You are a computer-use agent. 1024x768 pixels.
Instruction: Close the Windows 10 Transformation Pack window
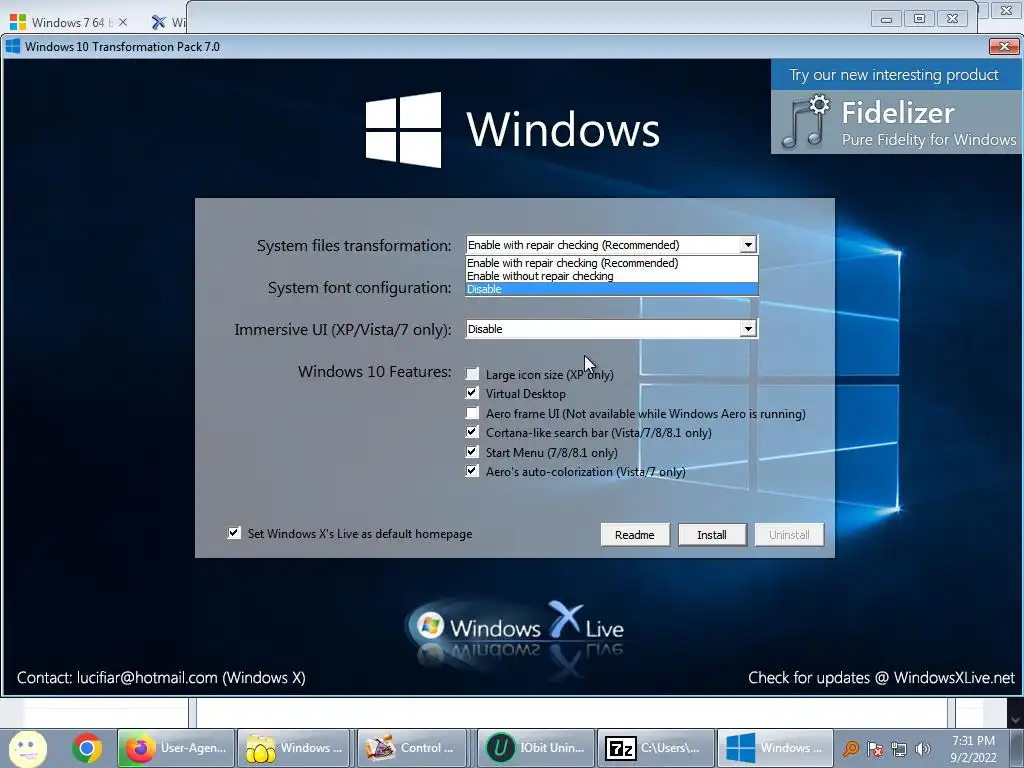click(x=1004, y=46)
